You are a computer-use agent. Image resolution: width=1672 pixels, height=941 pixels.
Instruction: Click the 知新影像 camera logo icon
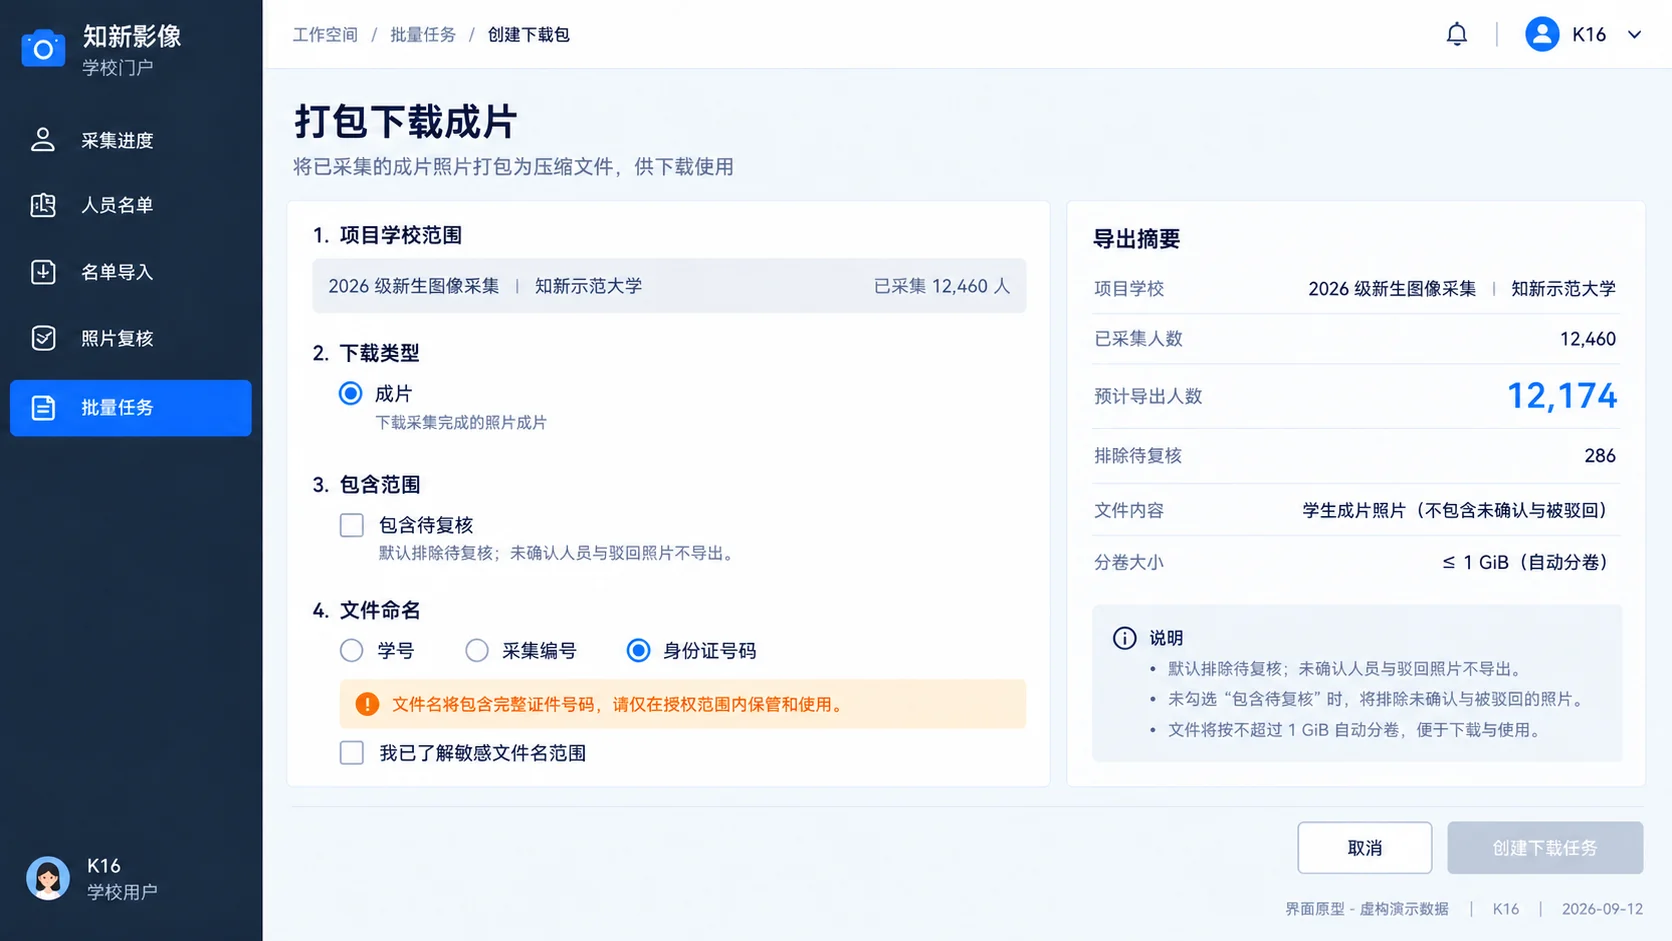tap(43, 48)
